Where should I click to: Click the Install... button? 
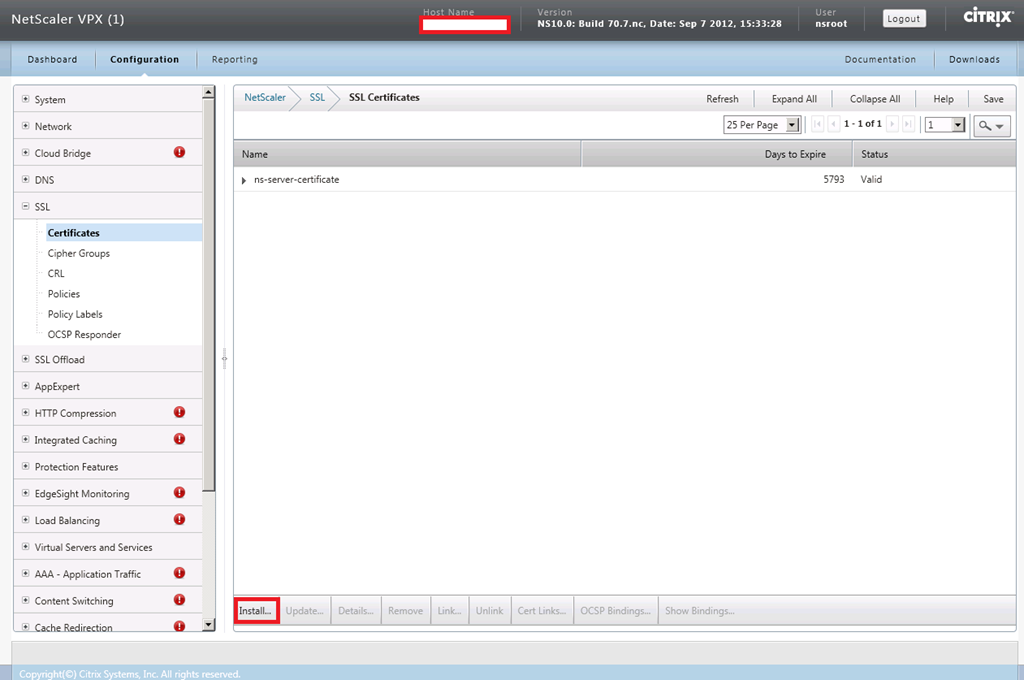coord(255,611)
